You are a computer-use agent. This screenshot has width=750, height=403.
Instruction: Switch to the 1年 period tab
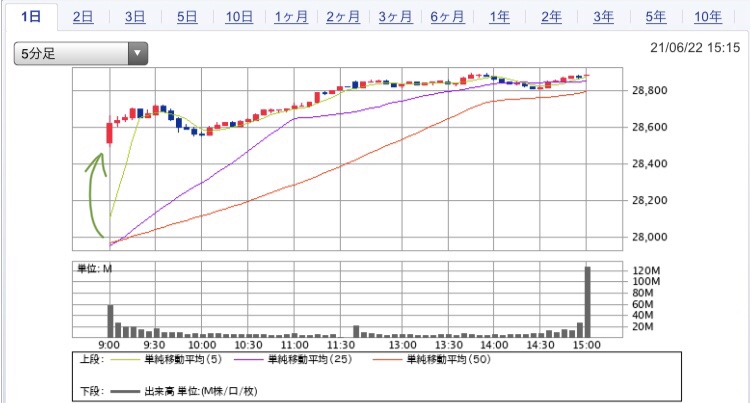click(x=499, y=17)
